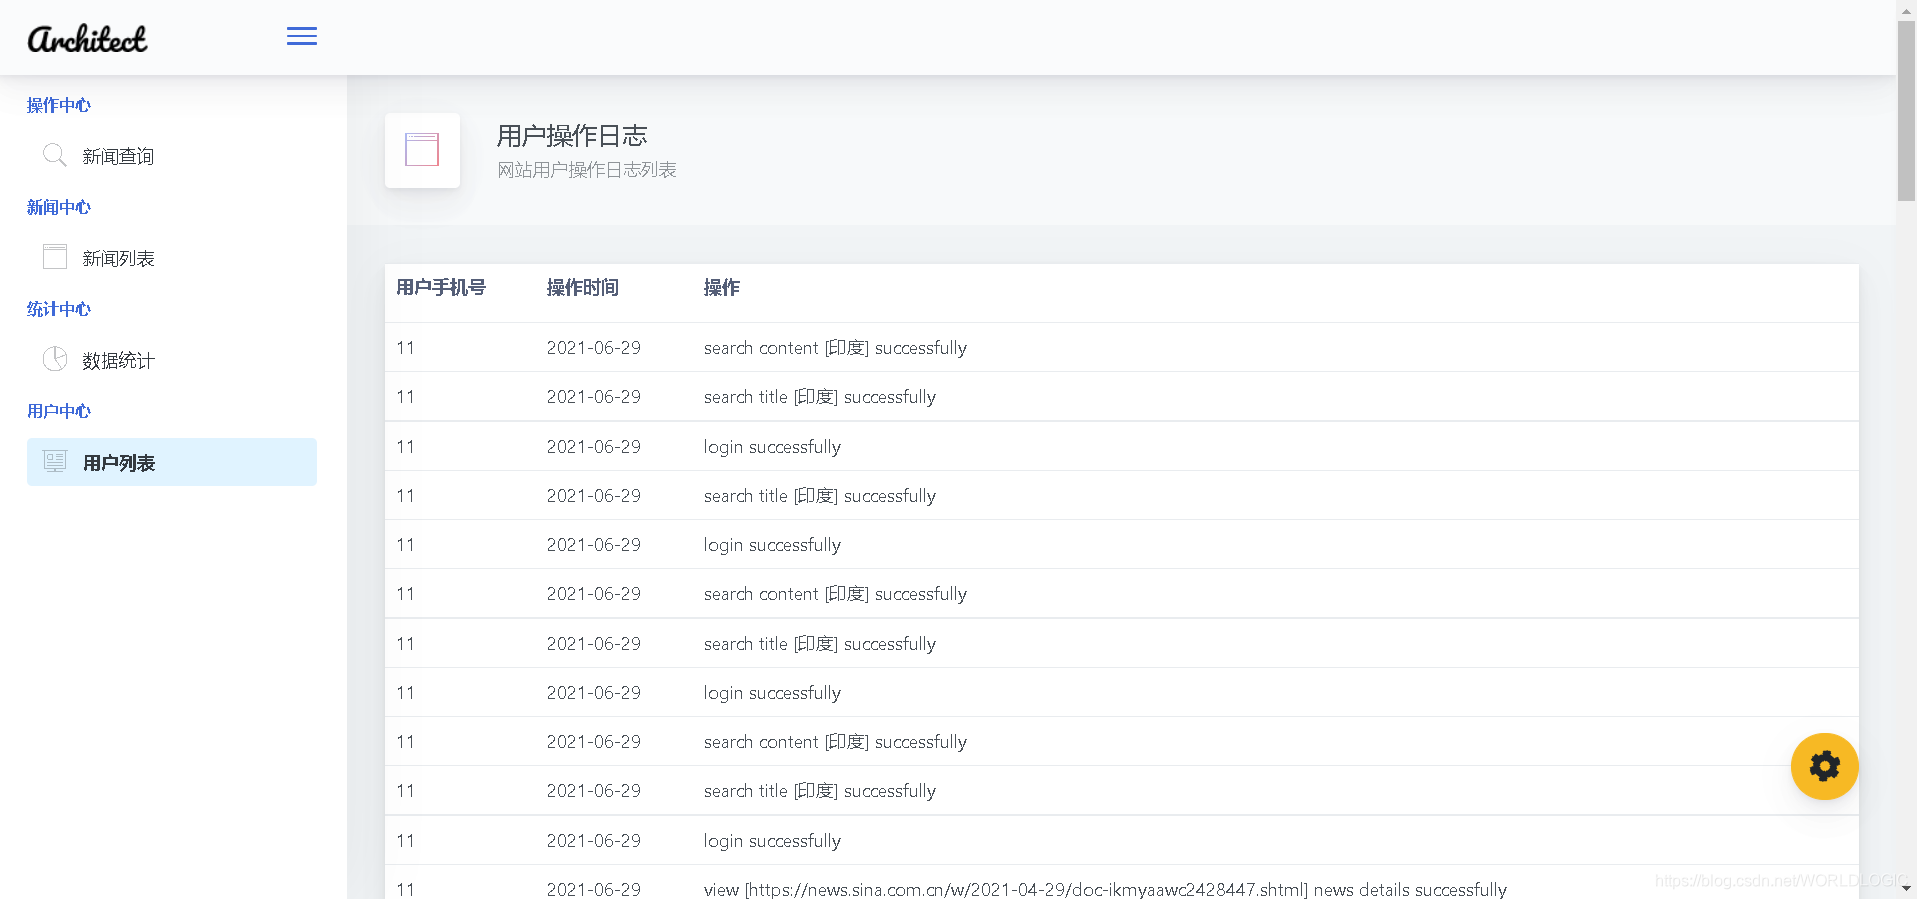Click the news.sina.com.cn view details log entry
This screenshot has height=899, width=1917.
pos(1105,889)
